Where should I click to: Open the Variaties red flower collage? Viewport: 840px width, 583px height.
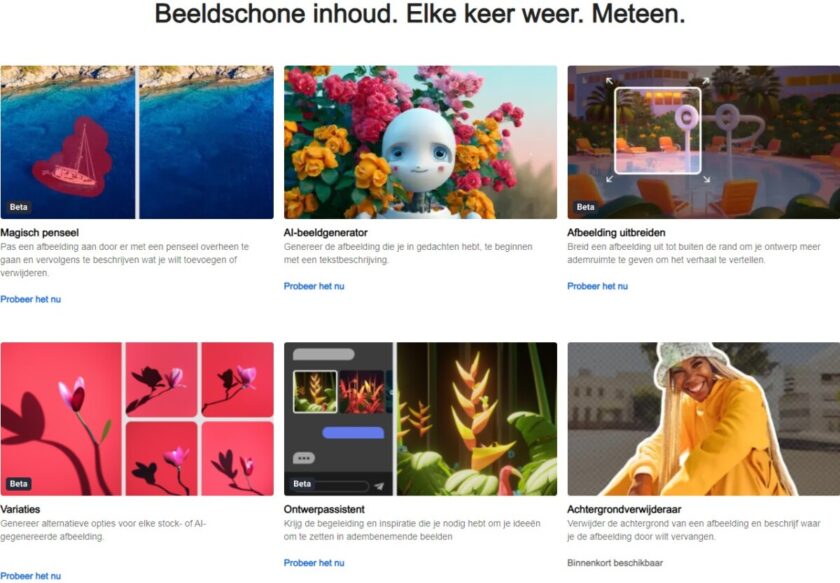[137, 418]
